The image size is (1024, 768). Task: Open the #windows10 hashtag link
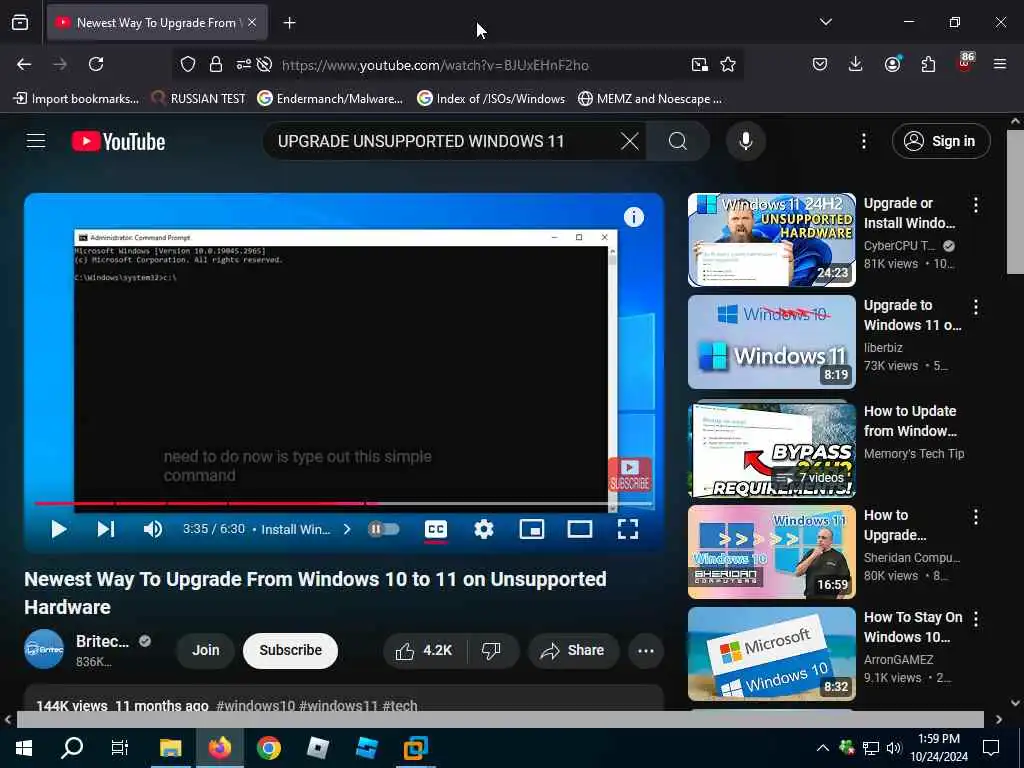point(255,705)
